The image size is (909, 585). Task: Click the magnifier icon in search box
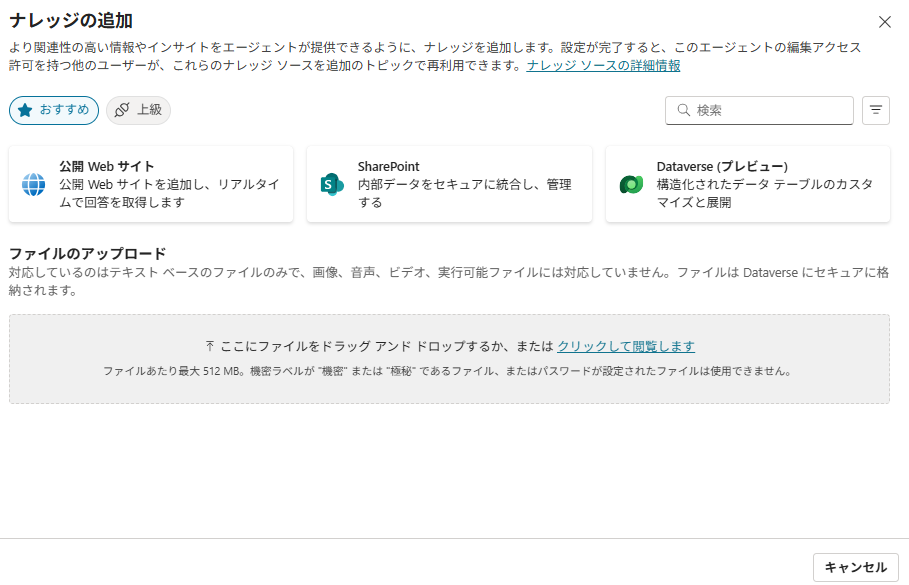pos(683,110)
